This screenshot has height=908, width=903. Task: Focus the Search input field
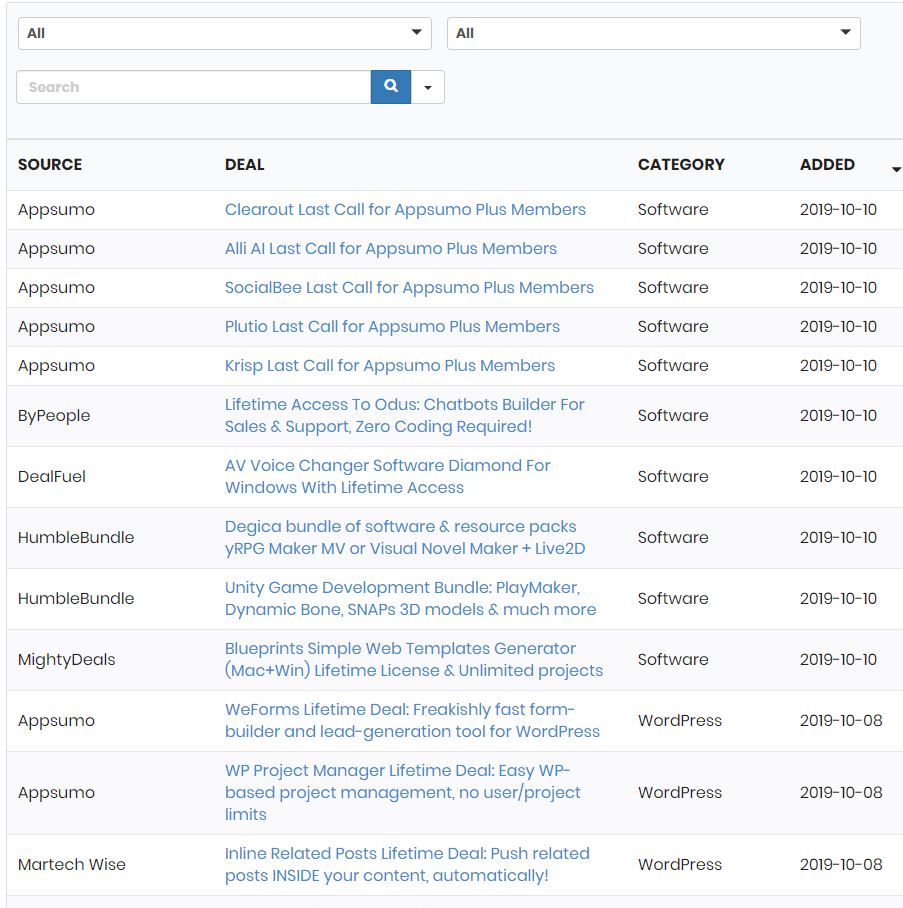[193, 87]
